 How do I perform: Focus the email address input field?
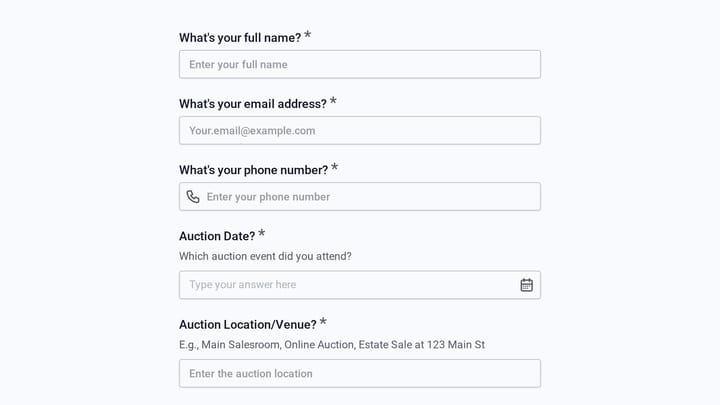pyautogui.click(x=360, y=130)
